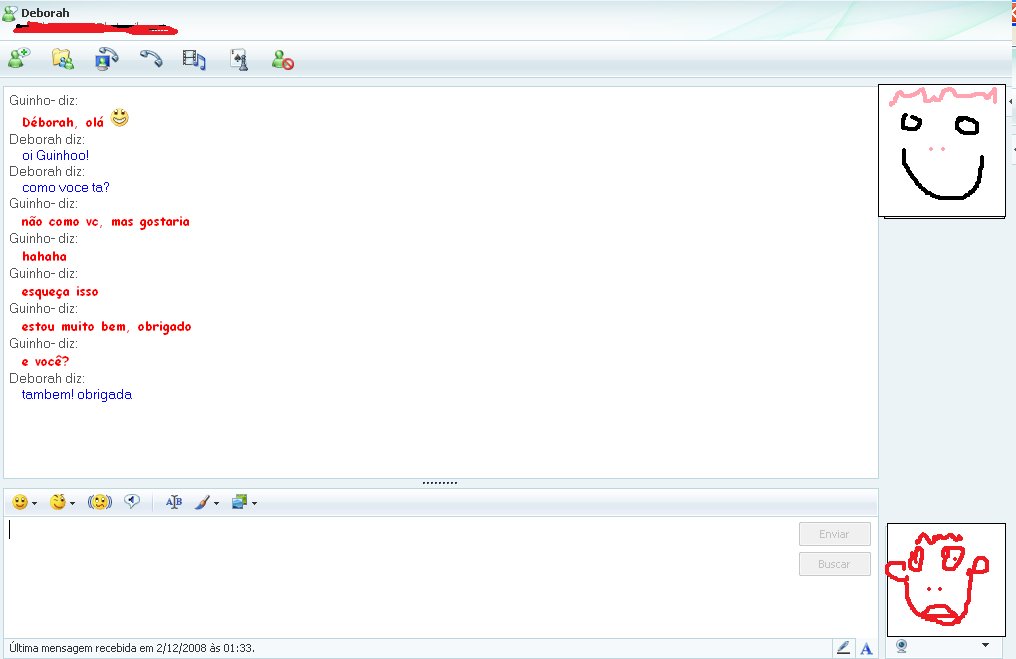Click the message 'e você?'

point(45,362)
